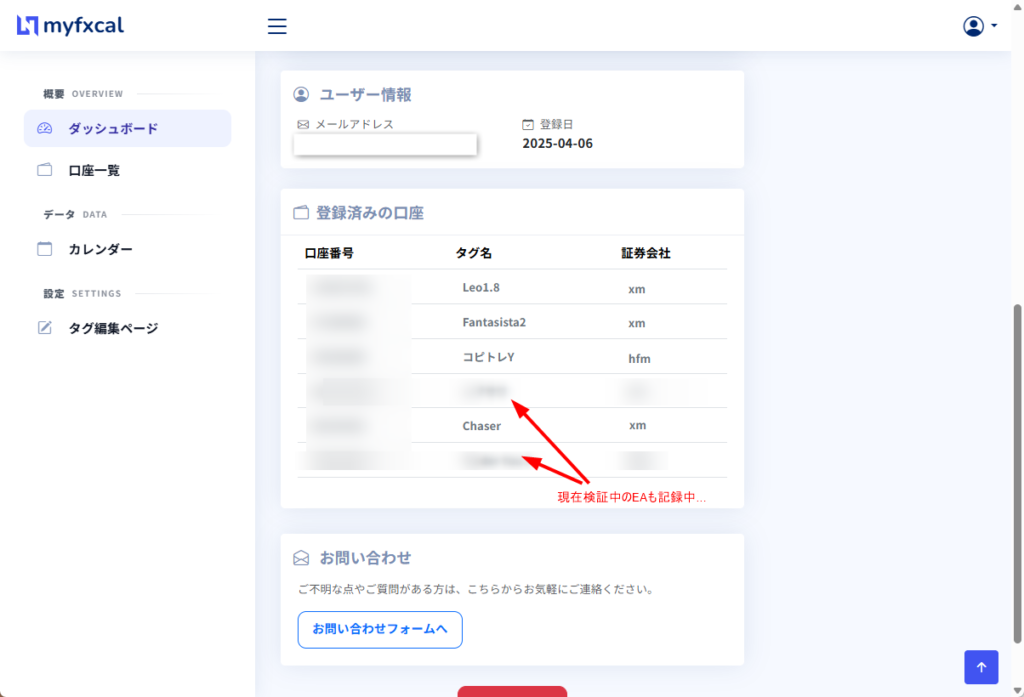Image resolution: width=1024 pixels, height=697 pixels.
Task: Open the user account dropdown
Action: 979,26
